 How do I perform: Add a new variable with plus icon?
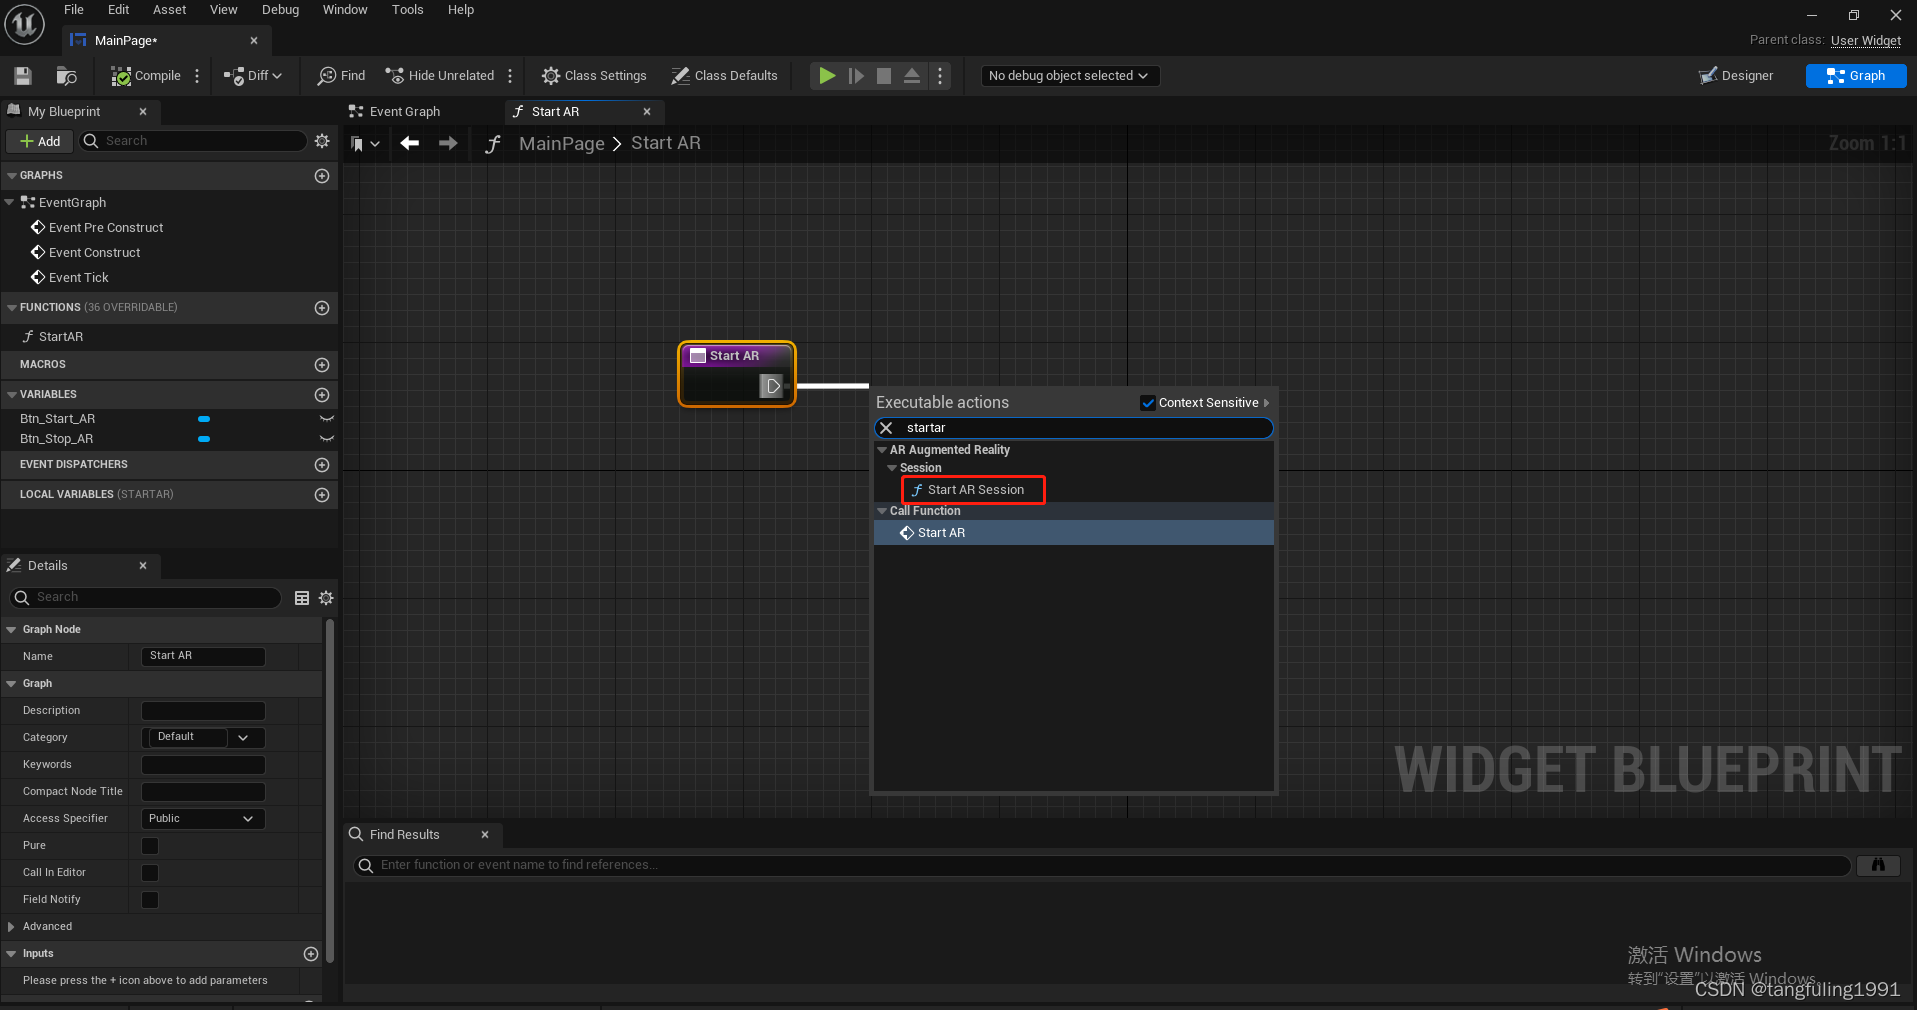pos(322,395)
